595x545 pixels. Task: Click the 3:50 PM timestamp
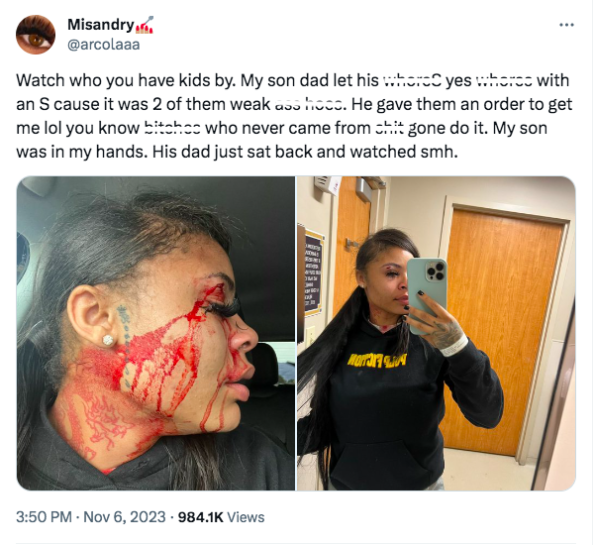(x=44, y=517)
